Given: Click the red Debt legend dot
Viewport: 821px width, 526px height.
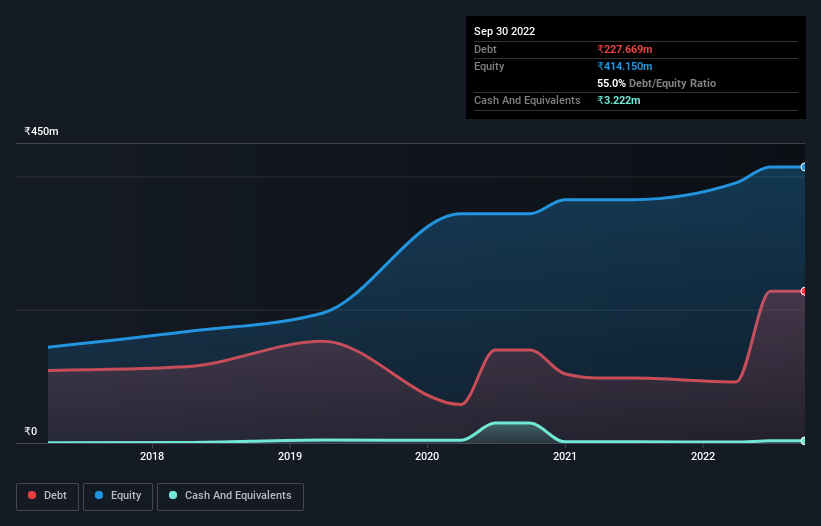Looking at the screenshot, I should [x=32, y=495].
